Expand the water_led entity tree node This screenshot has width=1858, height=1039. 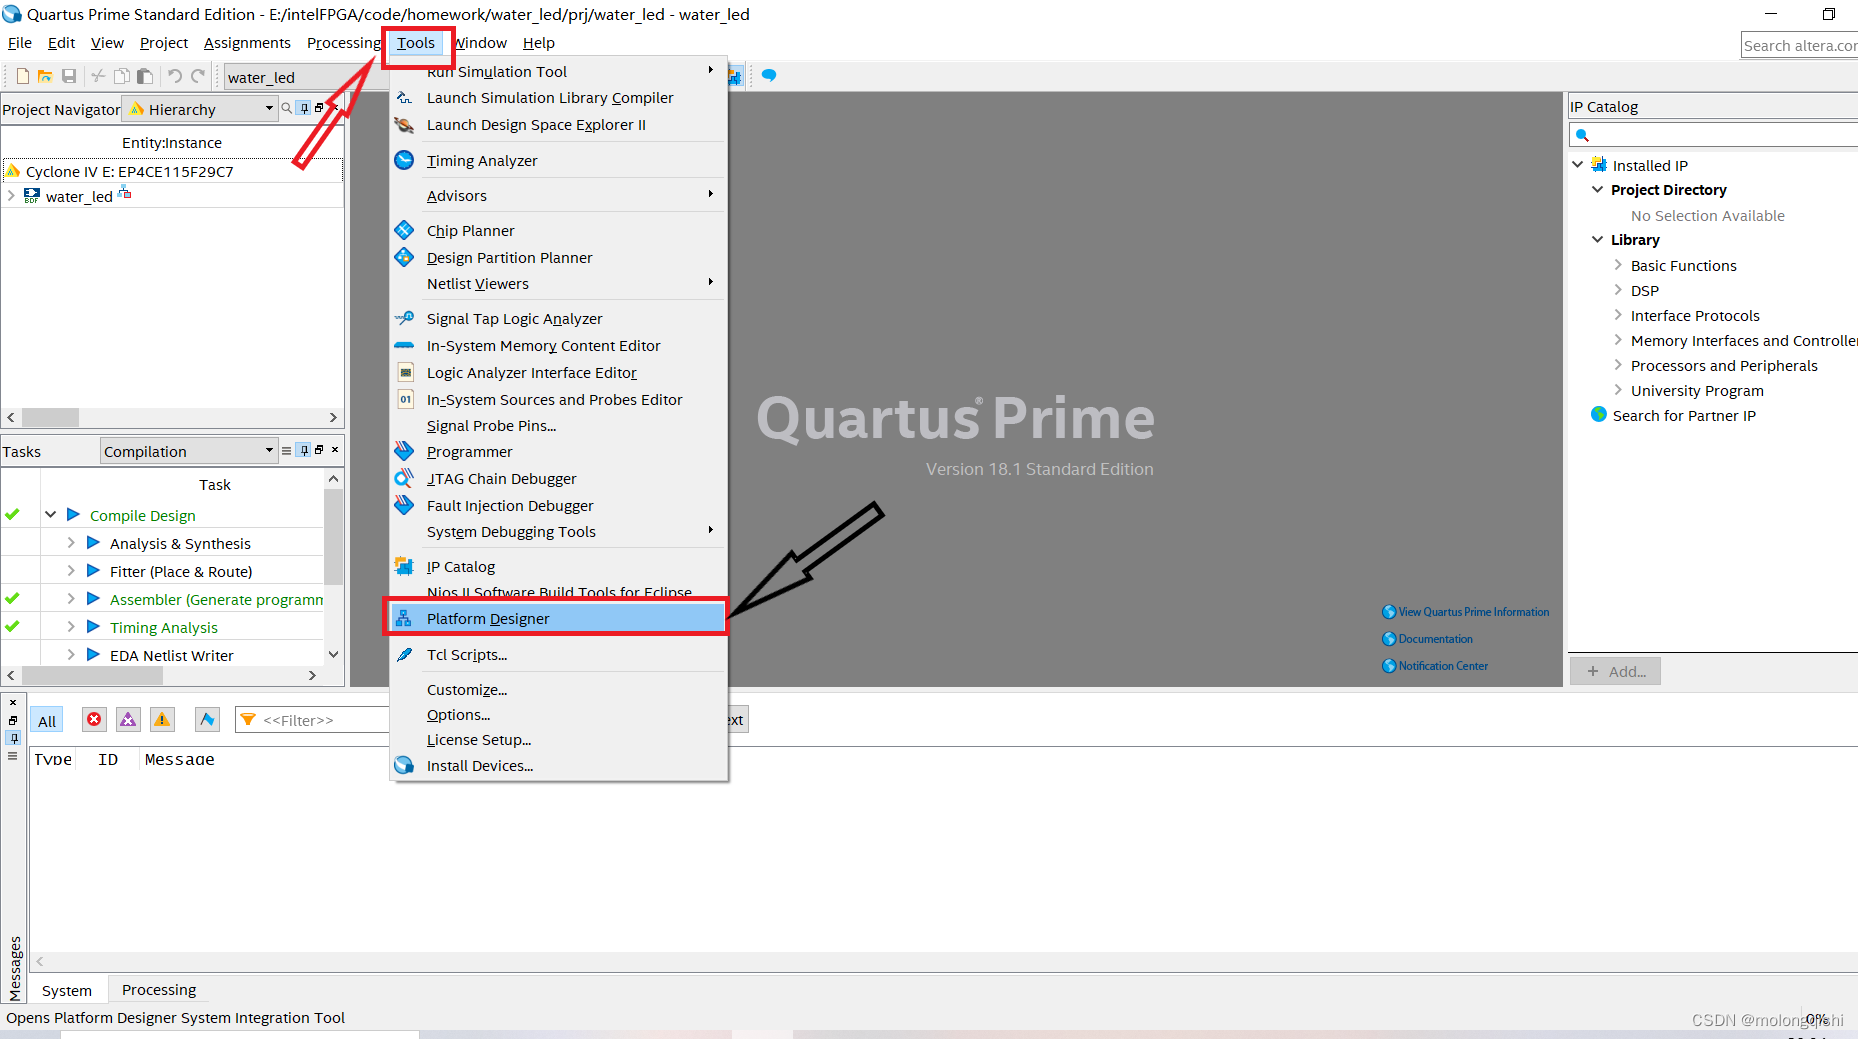[x=11, y=196]
